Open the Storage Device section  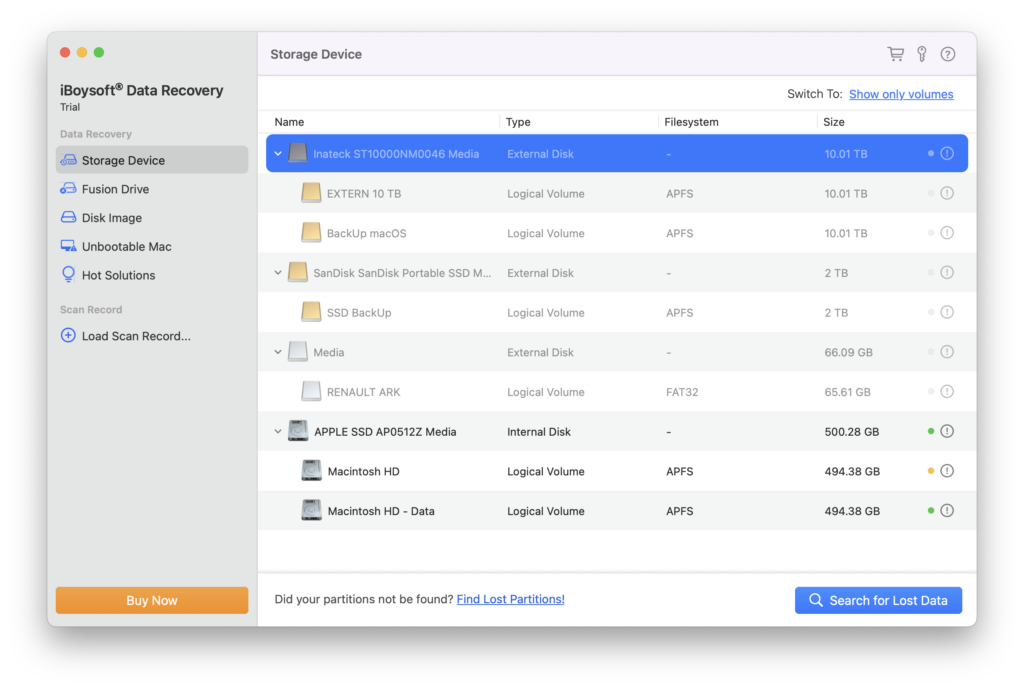pyautogui.click(x=152, y=160)
